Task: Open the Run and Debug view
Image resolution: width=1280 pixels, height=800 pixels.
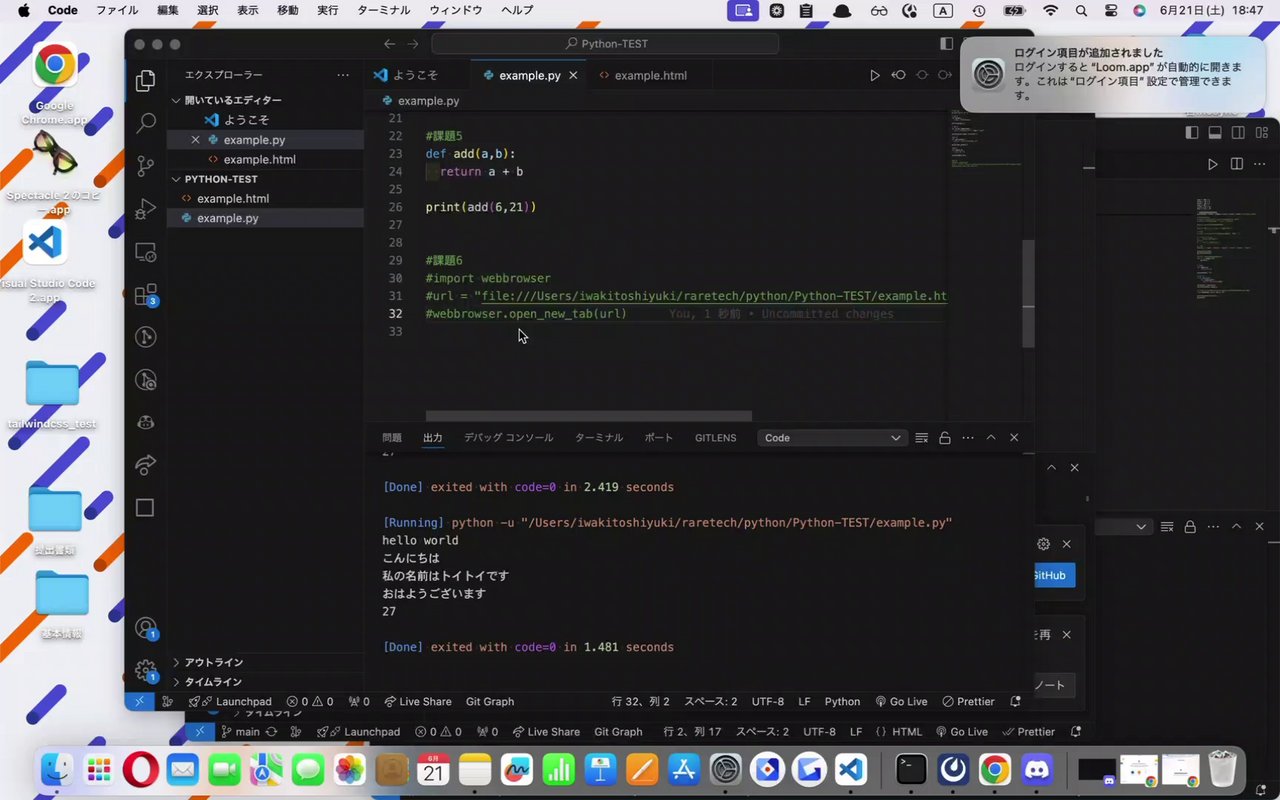Action: click(146, 209)
